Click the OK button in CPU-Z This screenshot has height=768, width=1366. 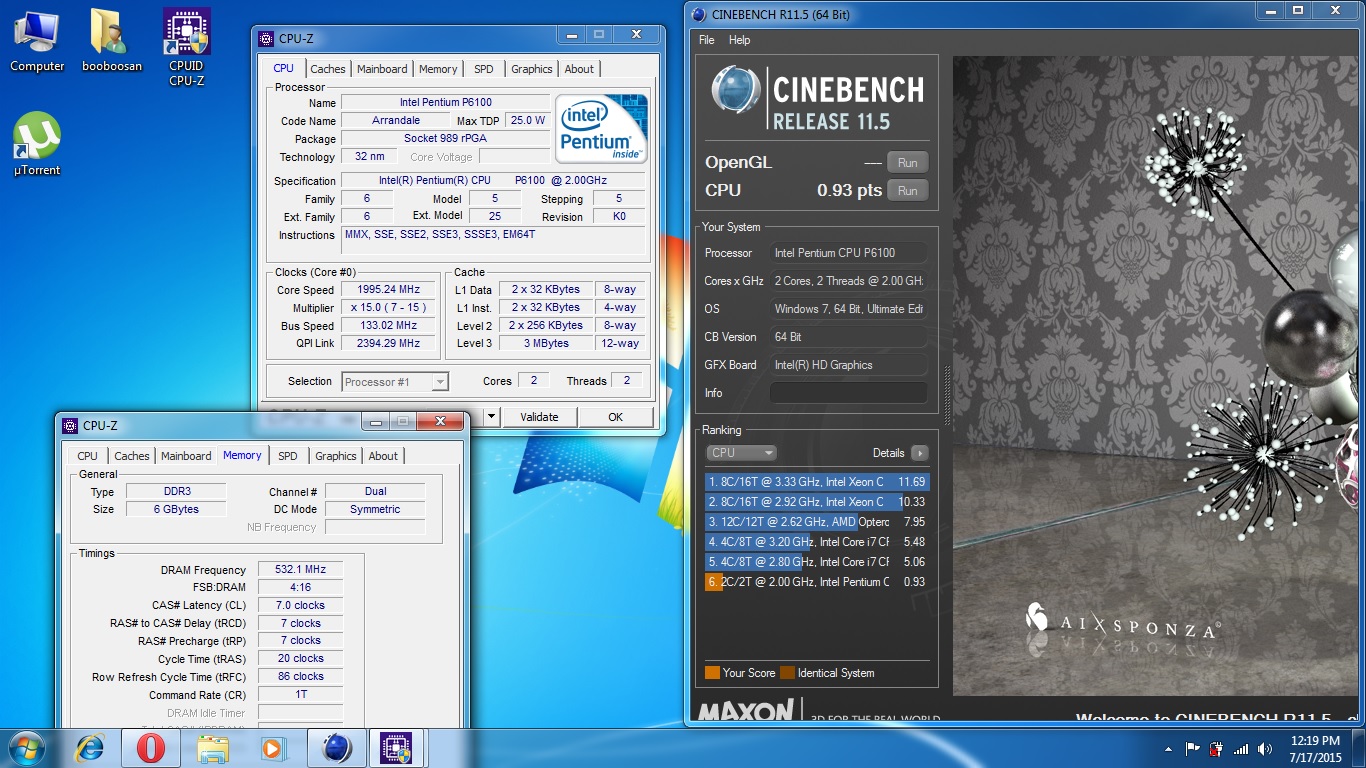point(616,417)
